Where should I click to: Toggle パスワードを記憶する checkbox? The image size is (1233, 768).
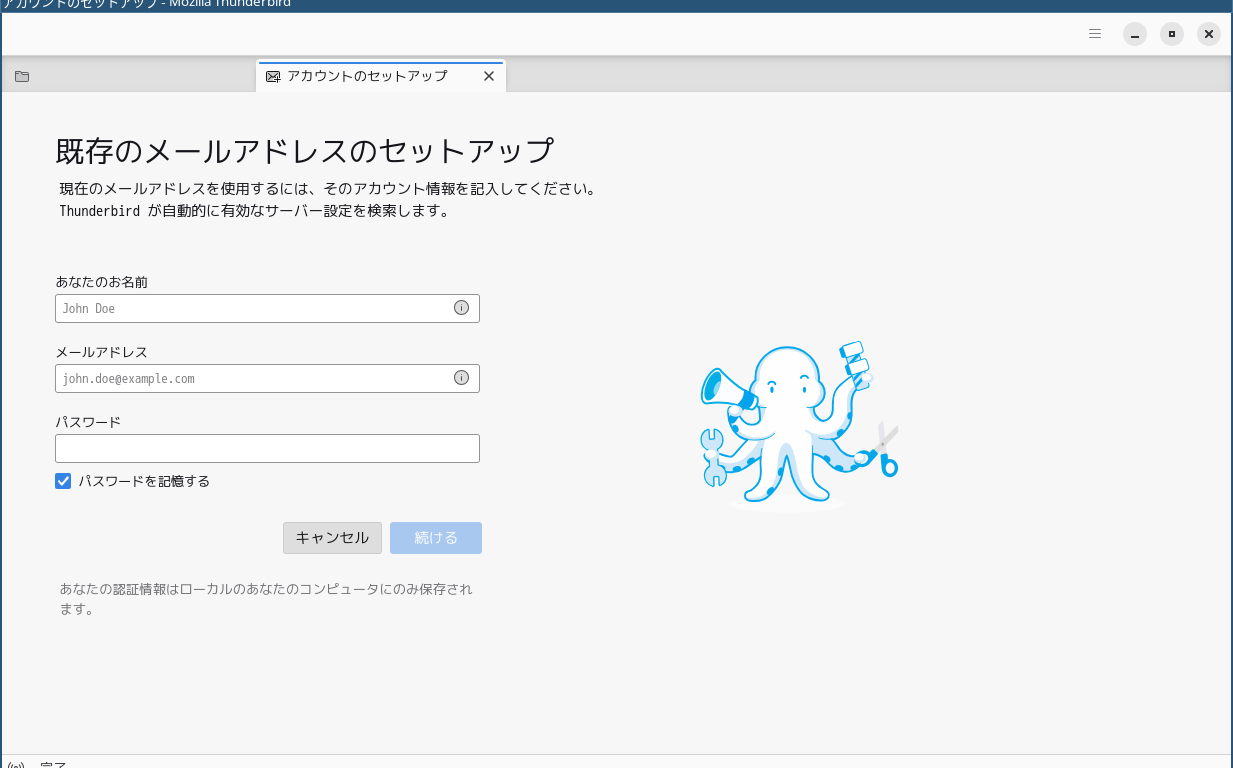click(x=63, y=481)
